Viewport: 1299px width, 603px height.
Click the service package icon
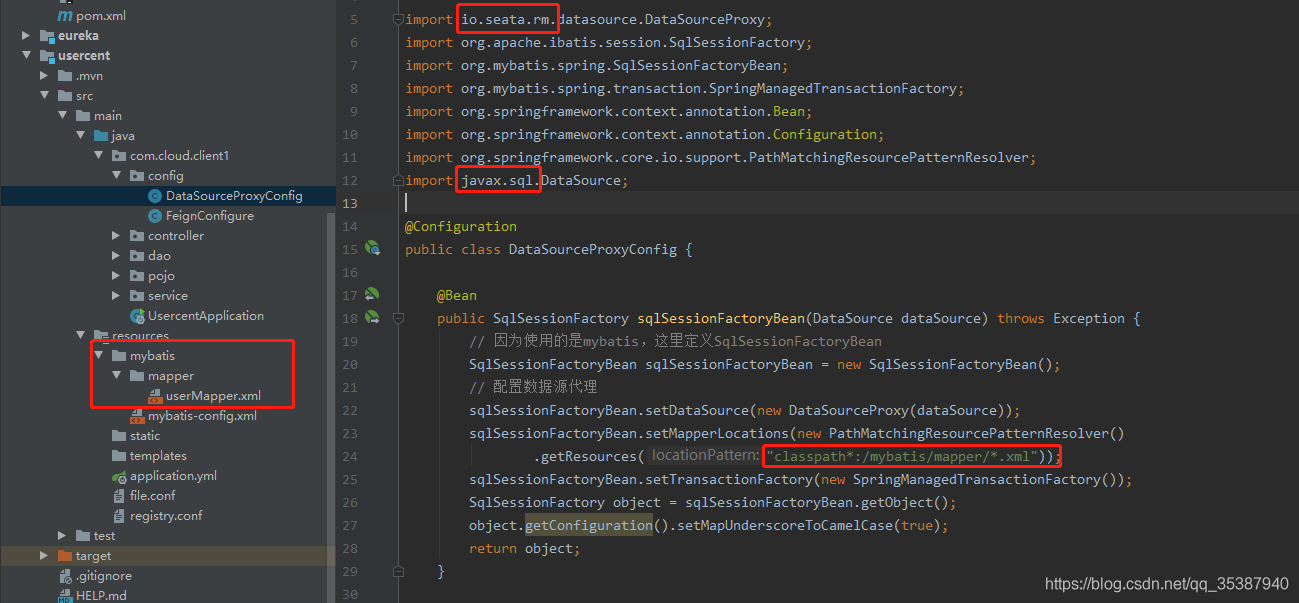point(137,296)
